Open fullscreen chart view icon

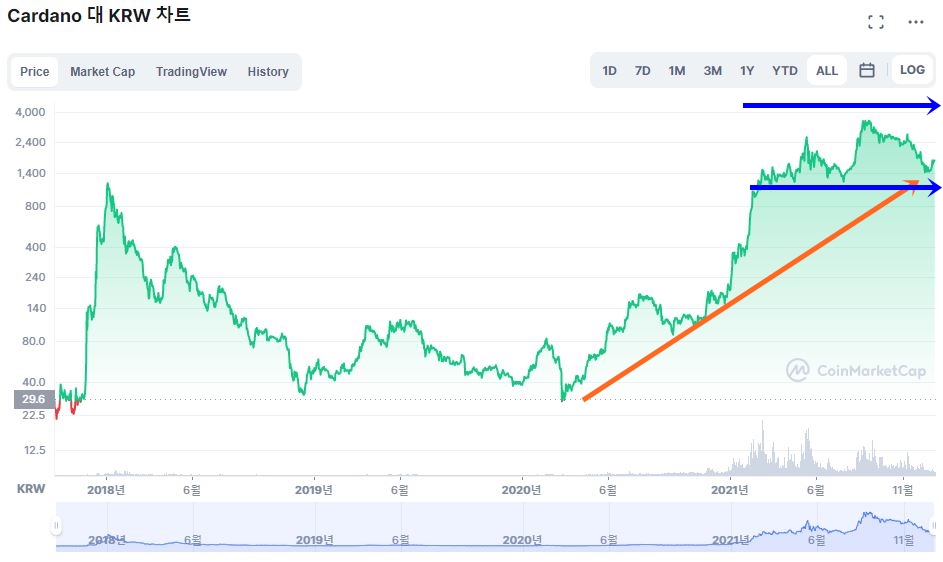(x=876, y=22)
